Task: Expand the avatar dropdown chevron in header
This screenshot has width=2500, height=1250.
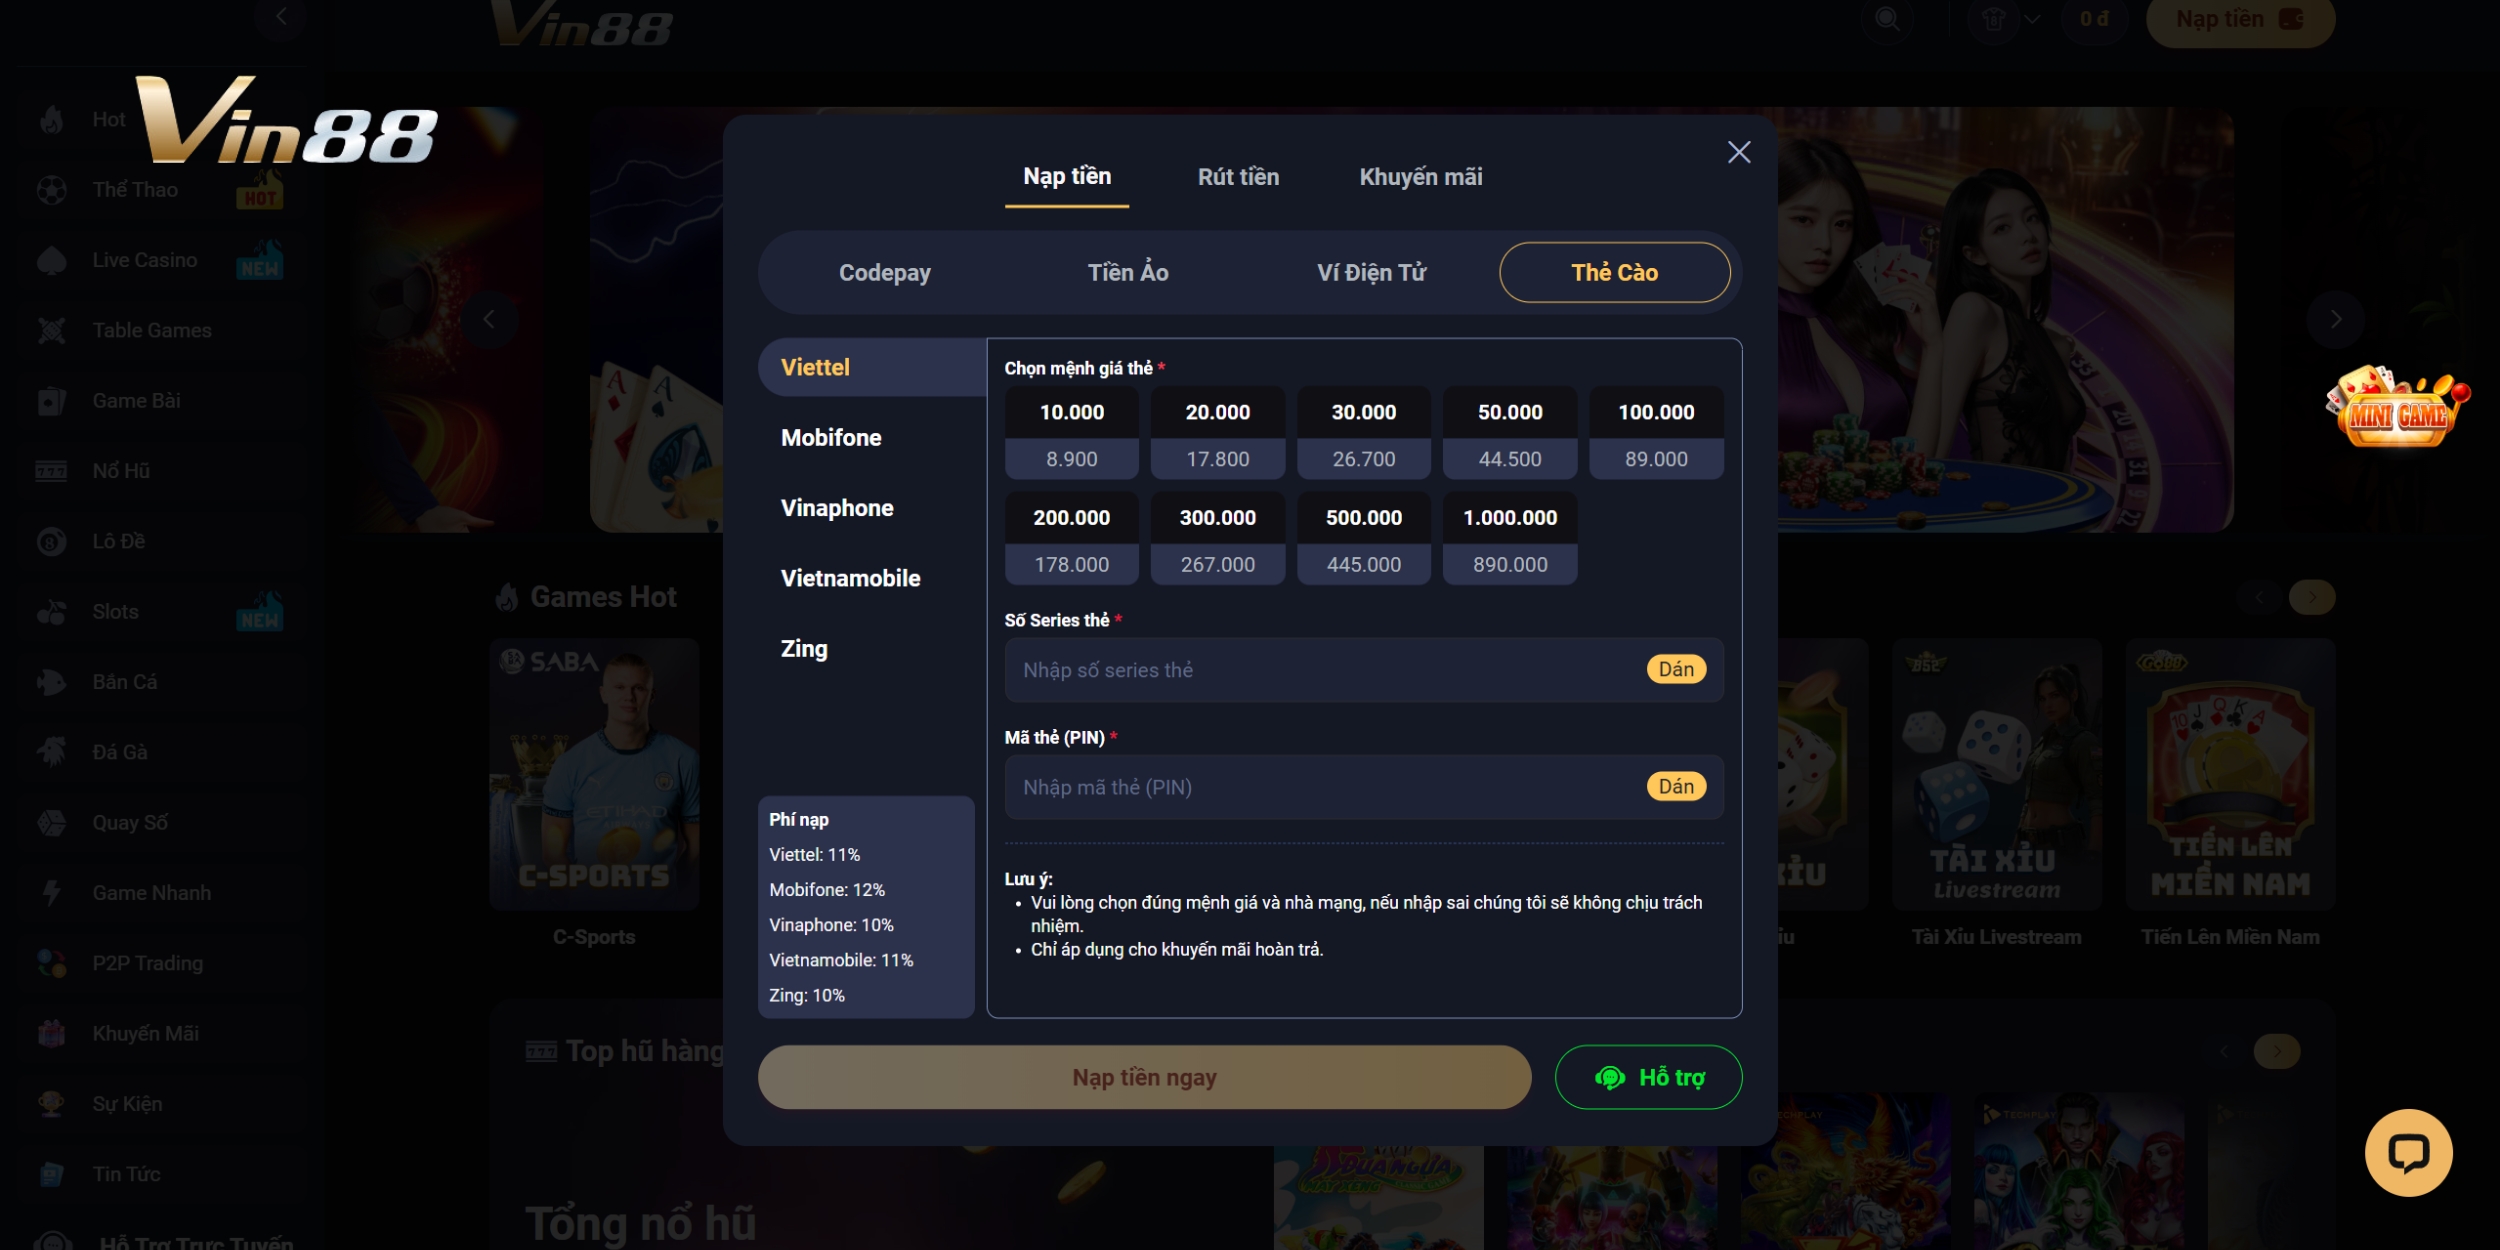Action: point(2031,19)
